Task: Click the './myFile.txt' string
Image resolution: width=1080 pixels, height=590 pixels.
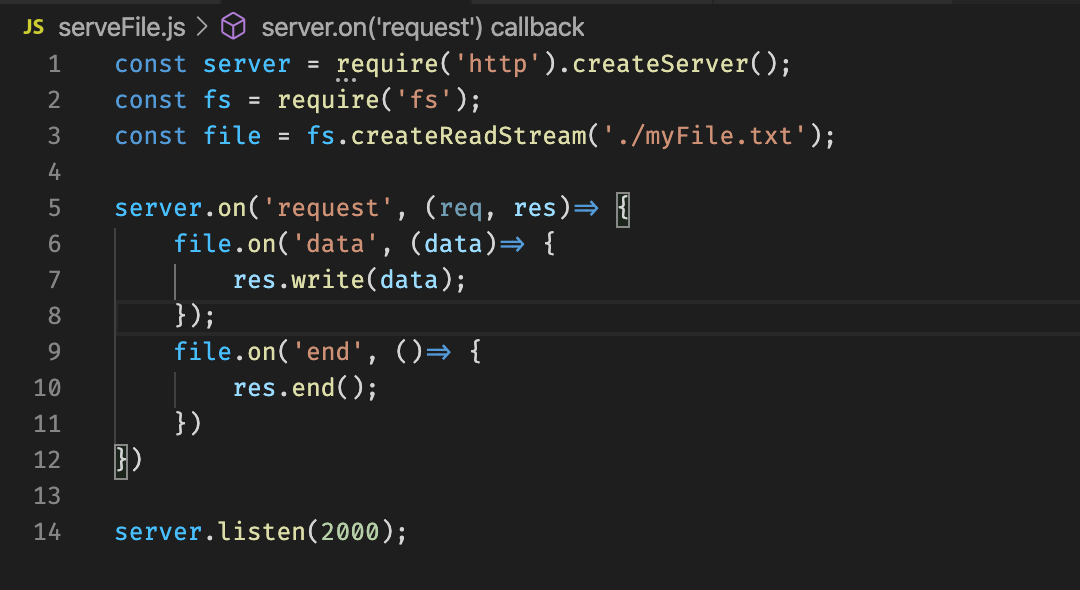Action: (x=704, y=136)
